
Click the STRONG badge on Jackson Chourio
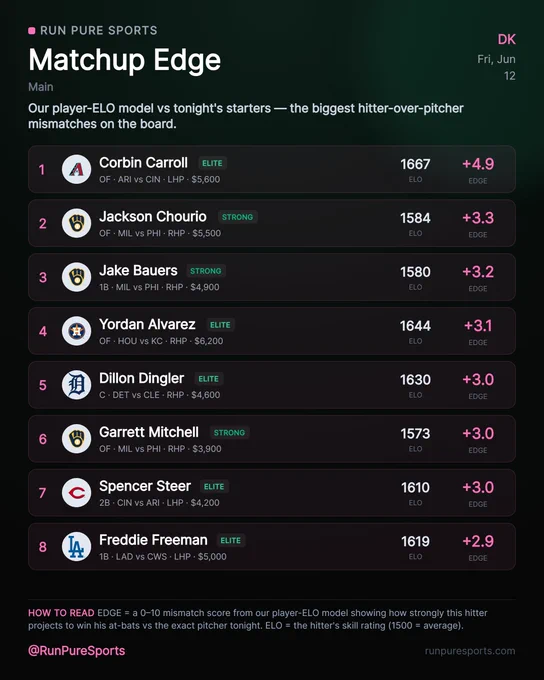tap(237, 217)
